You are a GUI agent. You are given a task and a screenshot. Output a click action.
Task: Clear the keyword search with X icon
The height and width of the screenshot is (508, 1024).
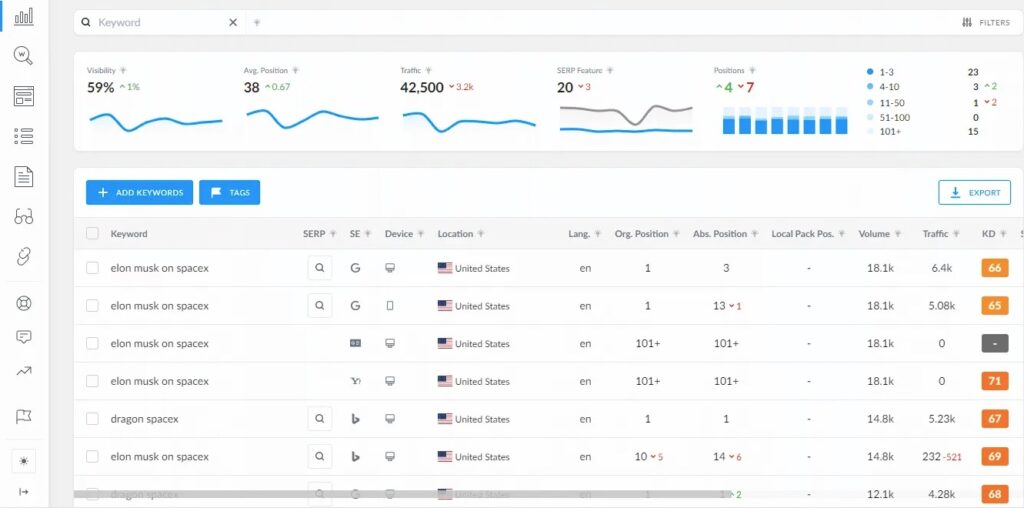point(232,22)
